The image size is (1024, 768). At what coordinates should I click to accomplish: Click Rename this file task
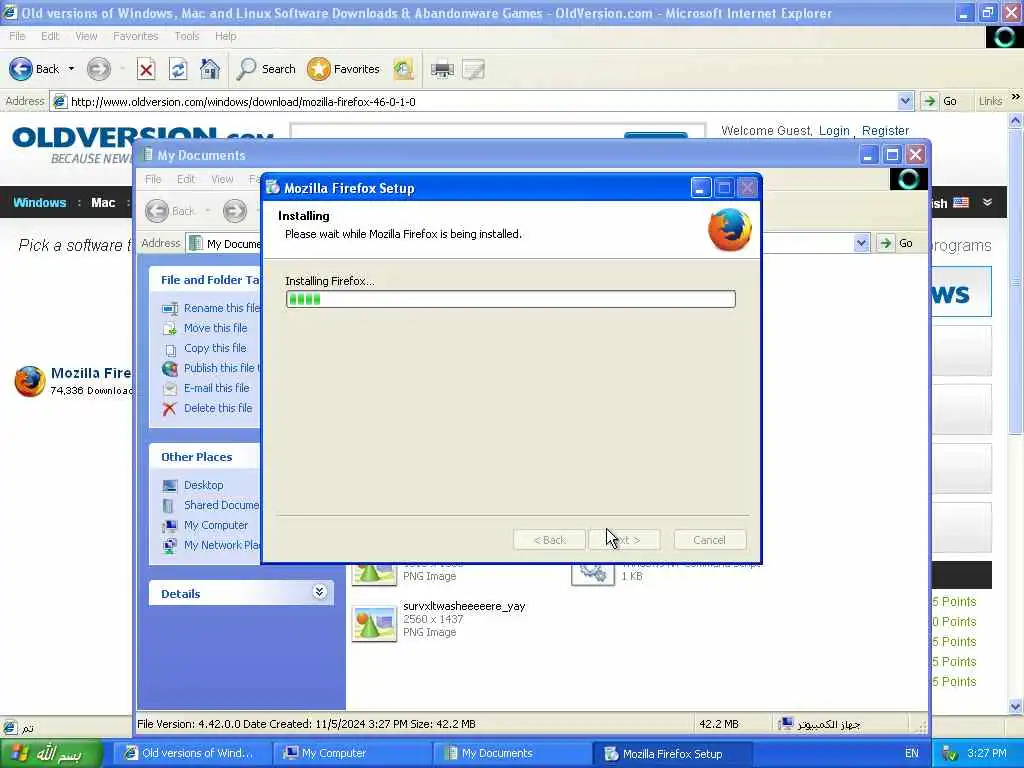point(211,308)
